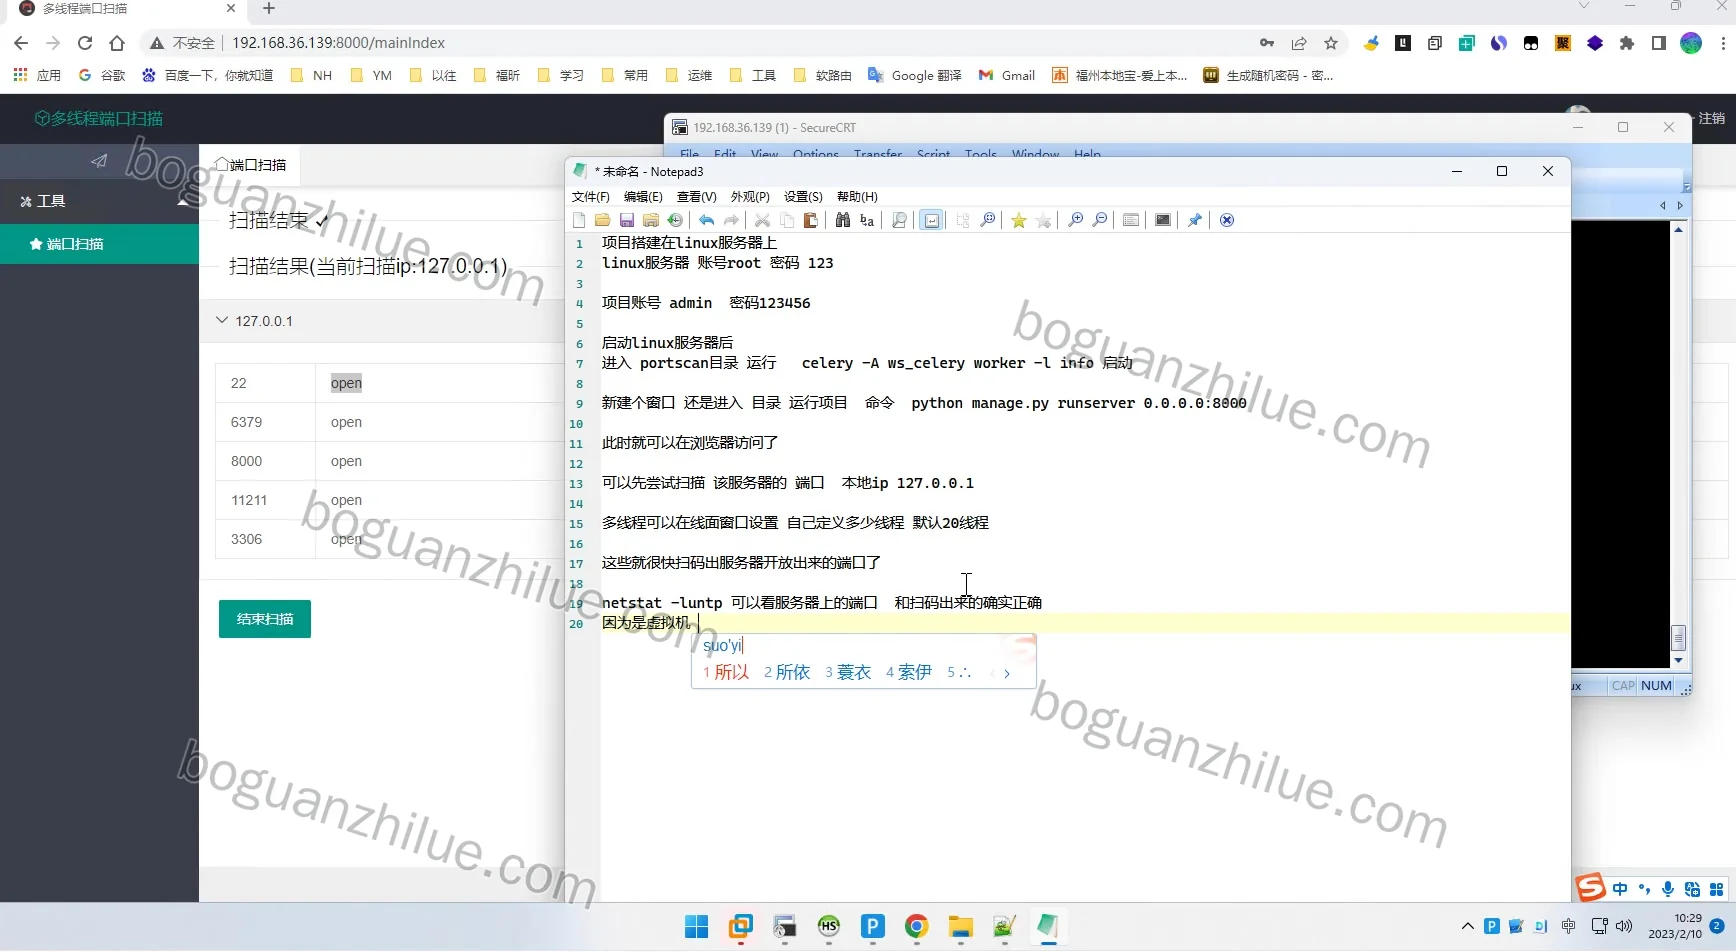Open the 帮助(H) menu in Notepad3
The image size is (1736, 952).
point(857,197)
